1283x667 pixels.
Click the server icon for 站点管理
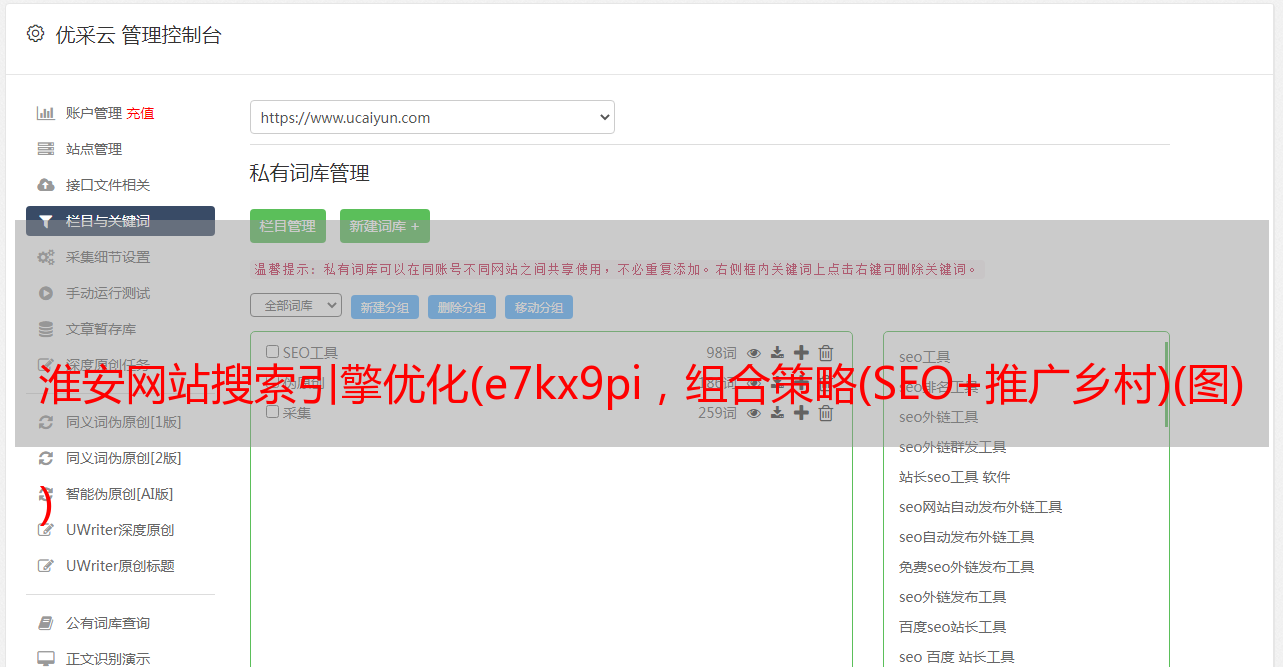click(45, 149)
